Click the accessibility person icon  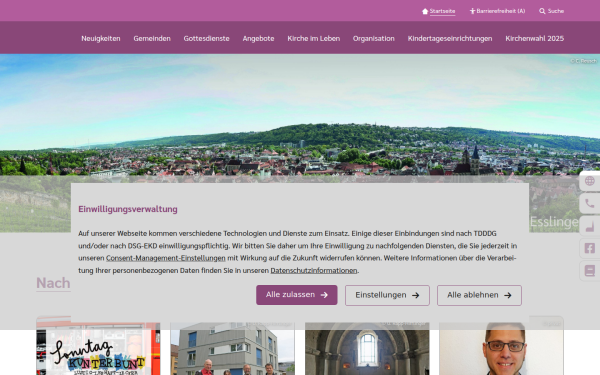[x=472, y=11]
